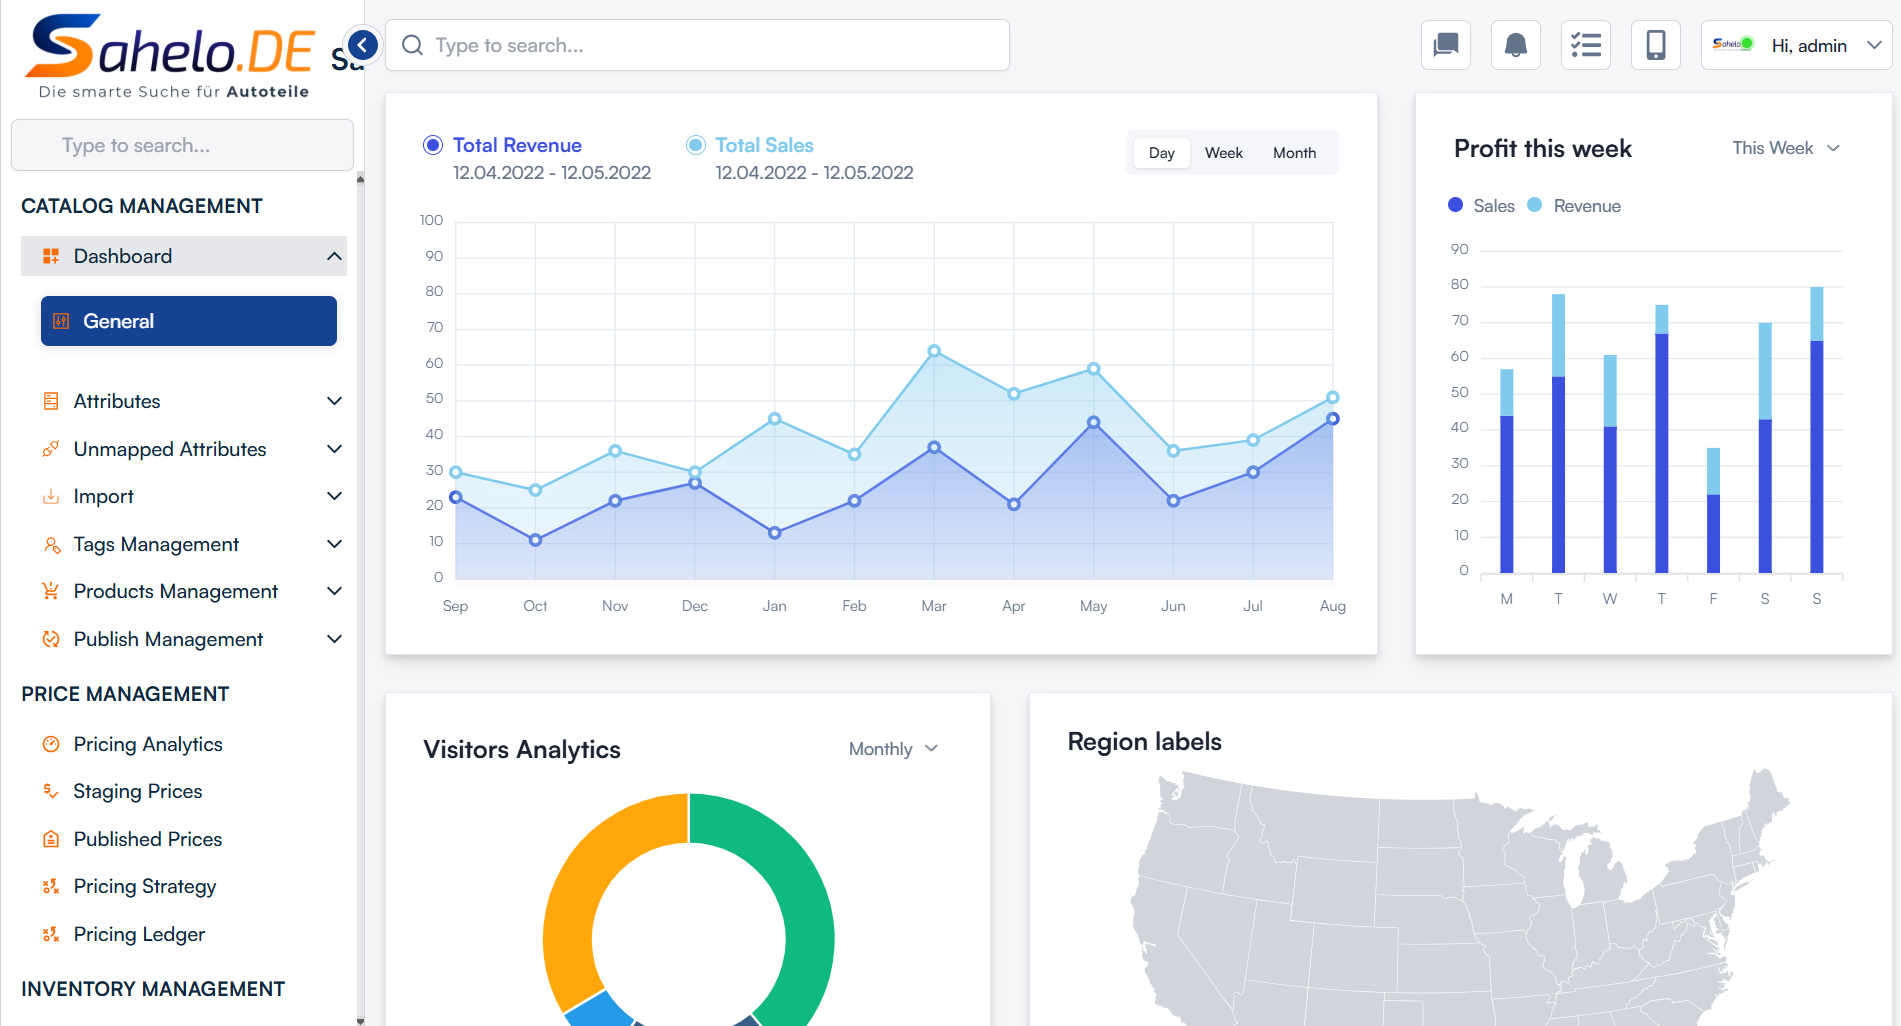Open the General dashboard item
The height and width of the screenshot is (1026, 1901).
pos(189,321)
